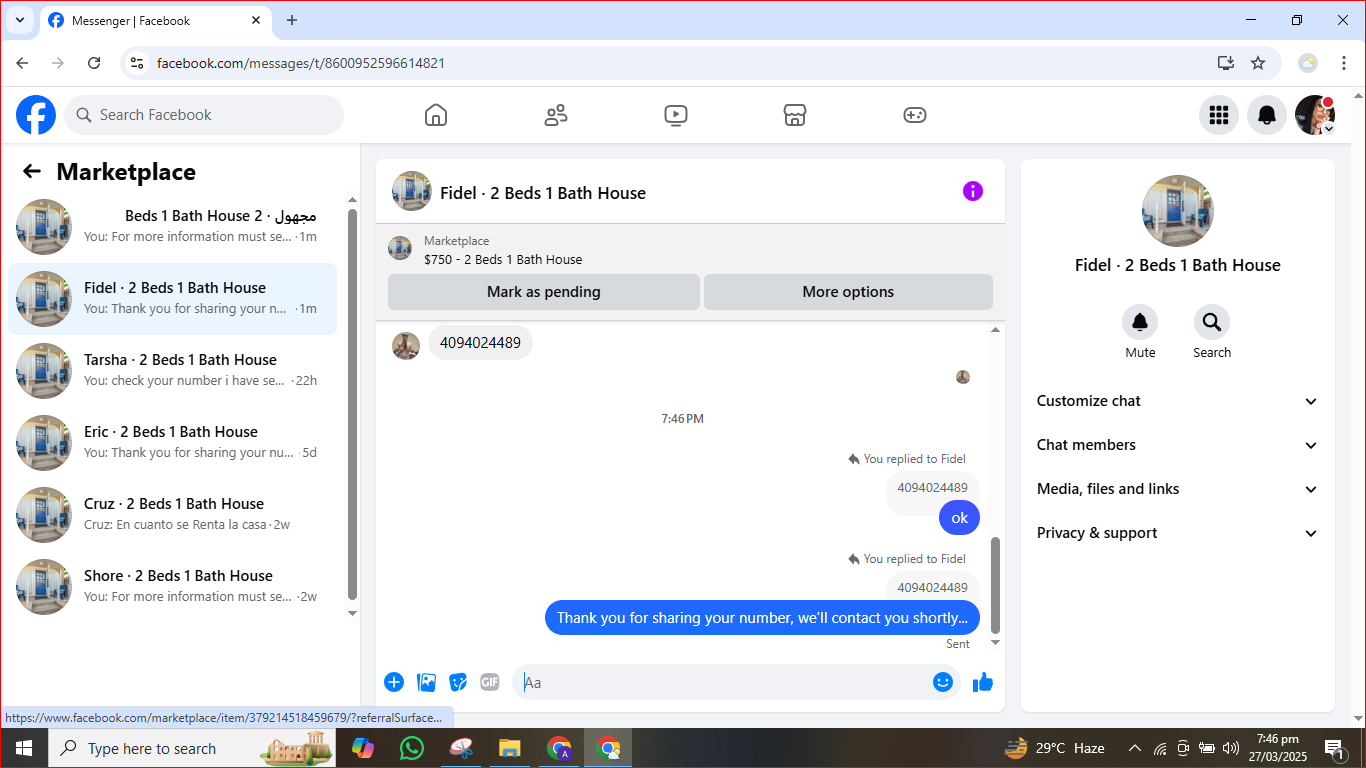The width and height of the screenshot is (1366, 768).
Task: Click the blue ok message bubble
Action: click(x=960, y=518)
